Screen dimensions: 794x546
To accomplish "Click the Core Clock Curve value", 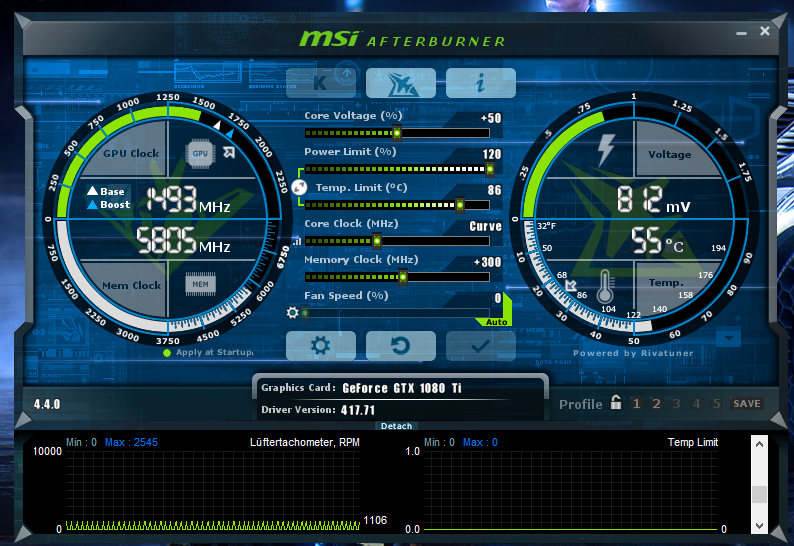I will [x=485, y=226].
